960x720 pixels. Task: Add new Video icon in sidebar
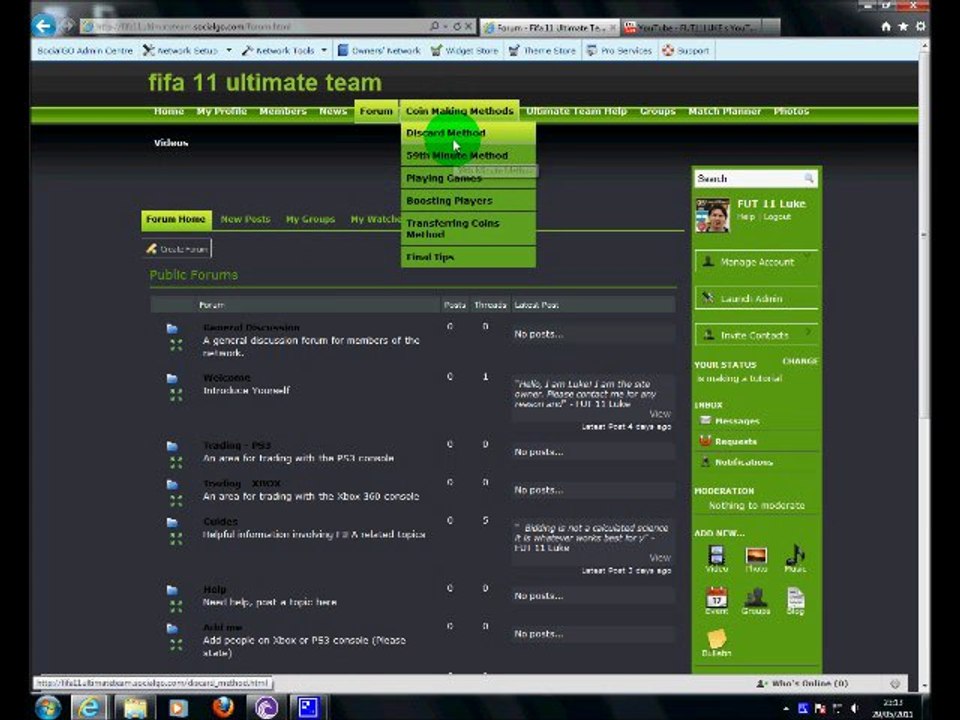716,555
